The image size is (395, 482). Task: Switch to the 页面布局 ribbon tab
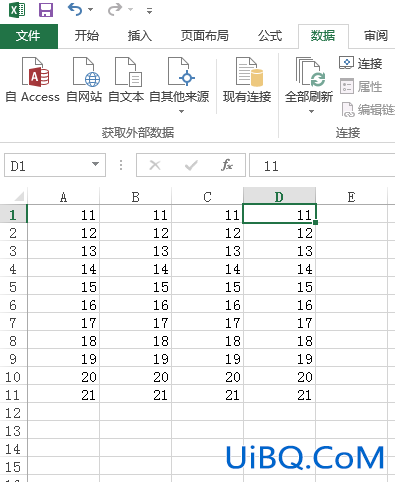coord(205,36)
